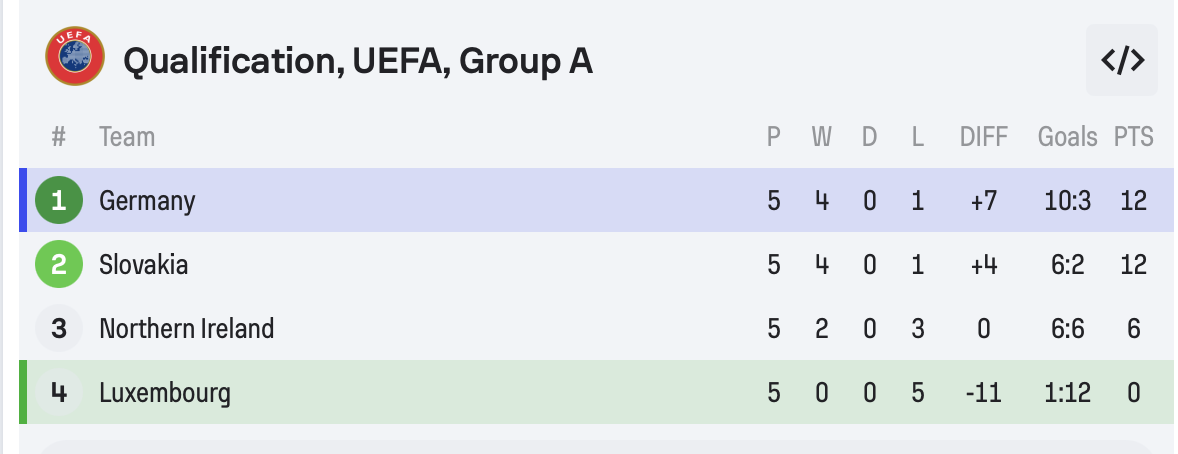Viewport: 1178px width, 454px height.
Task: Click Luxembourg's rank 4 badge
Action: (x=58, y=392)
